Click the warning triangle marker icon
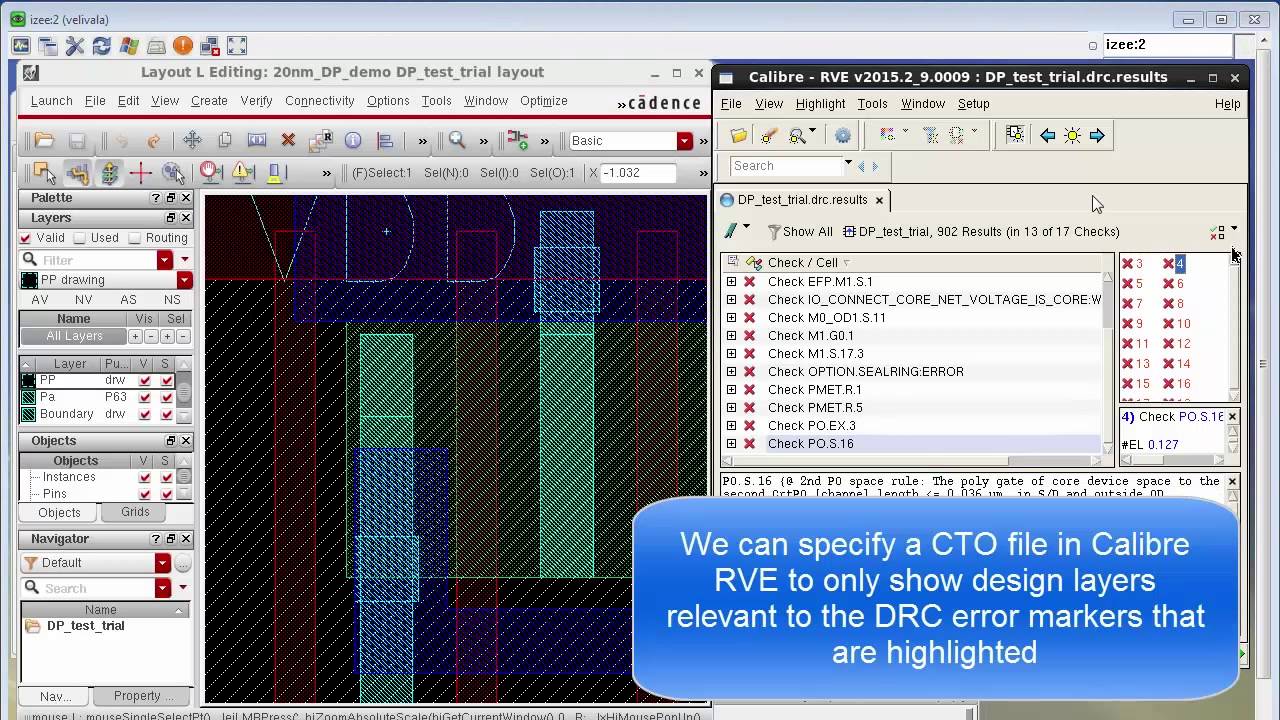Screen dimensions: 1280x720 point(243,172)
